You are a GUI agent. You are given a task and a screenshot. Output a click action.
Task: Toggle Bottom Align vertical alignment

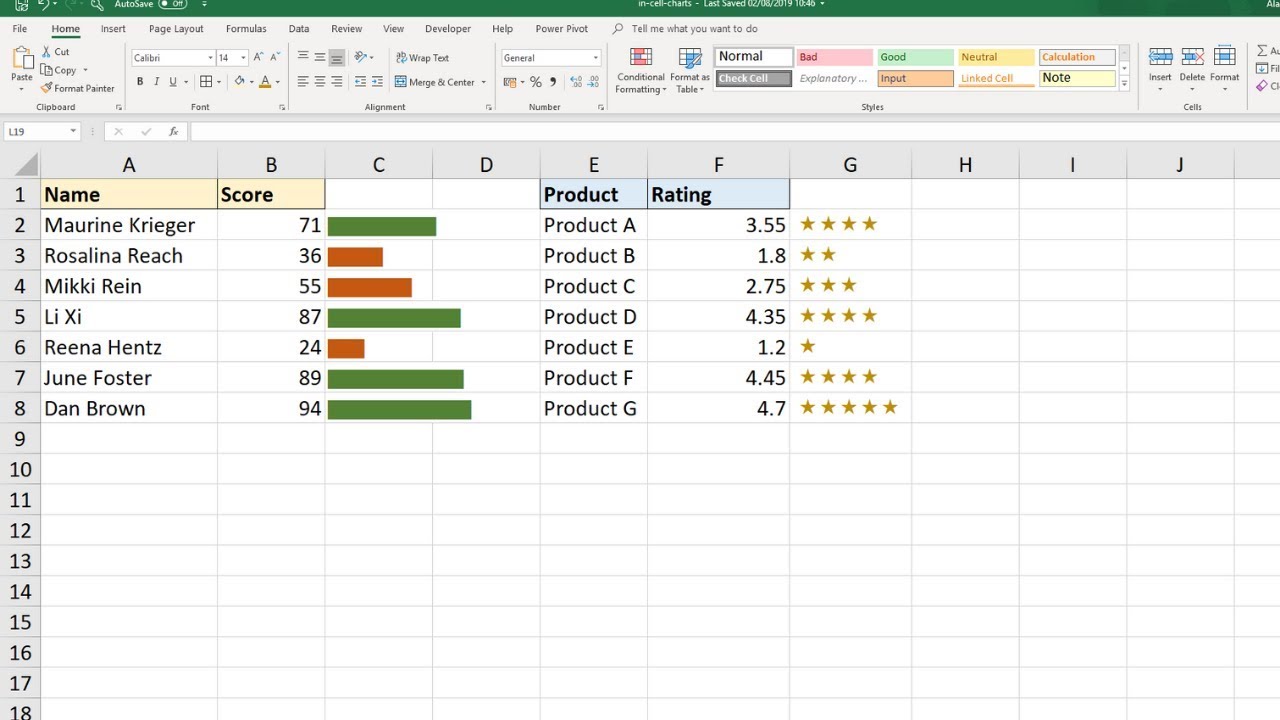coord(337,57)
